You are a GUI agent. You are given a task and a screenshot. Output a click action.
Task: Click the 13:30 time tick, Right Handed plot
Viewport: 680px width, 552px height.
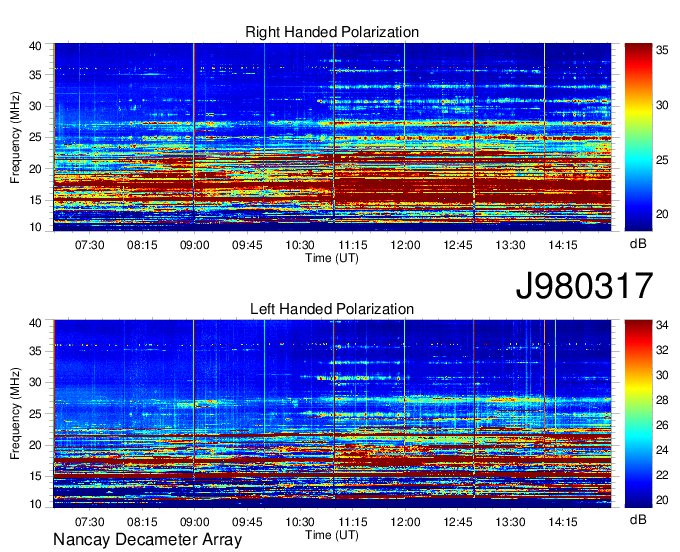tap(510, 245)
